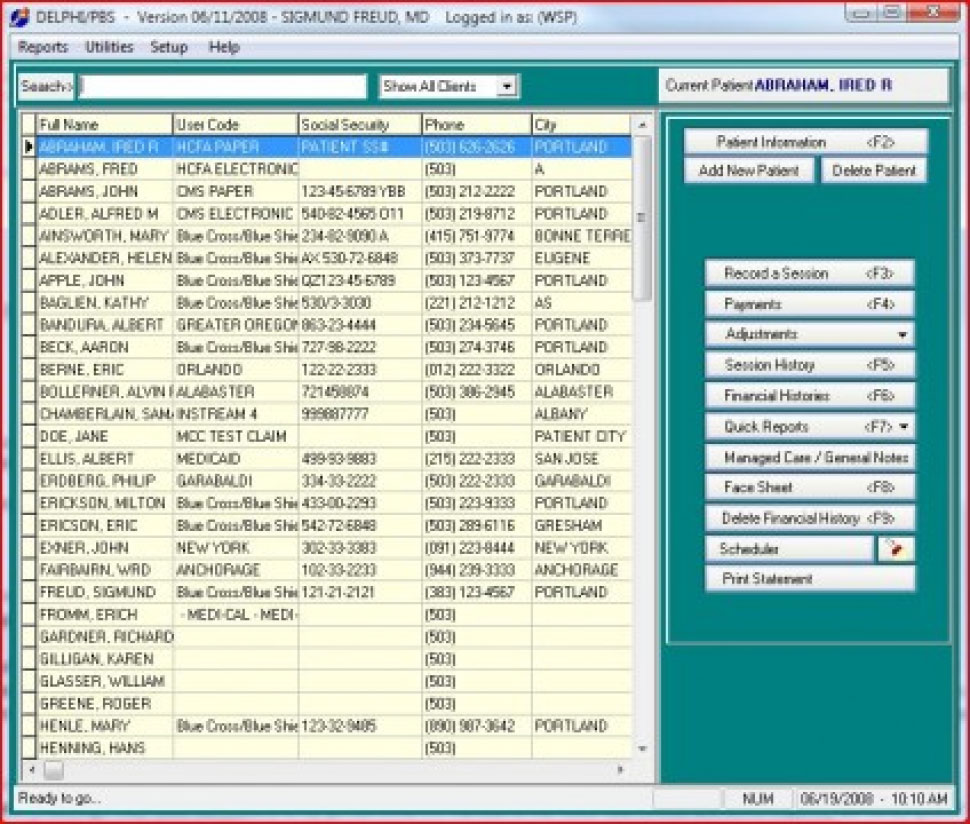Select patient AINSWORTH, MARY

(105, 236)
